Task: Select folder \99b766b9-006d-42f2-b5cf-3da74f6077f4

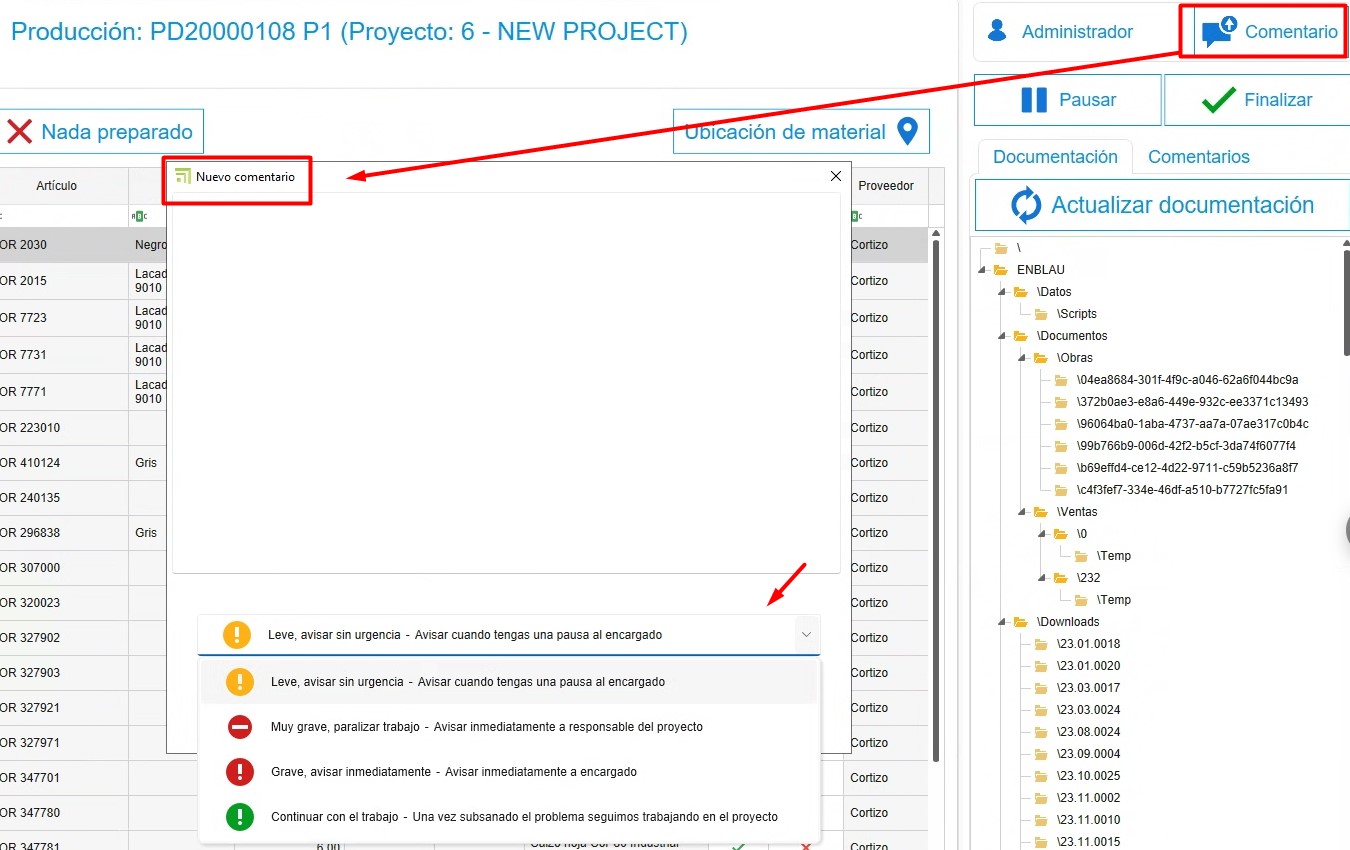Action: [1186, 446]
